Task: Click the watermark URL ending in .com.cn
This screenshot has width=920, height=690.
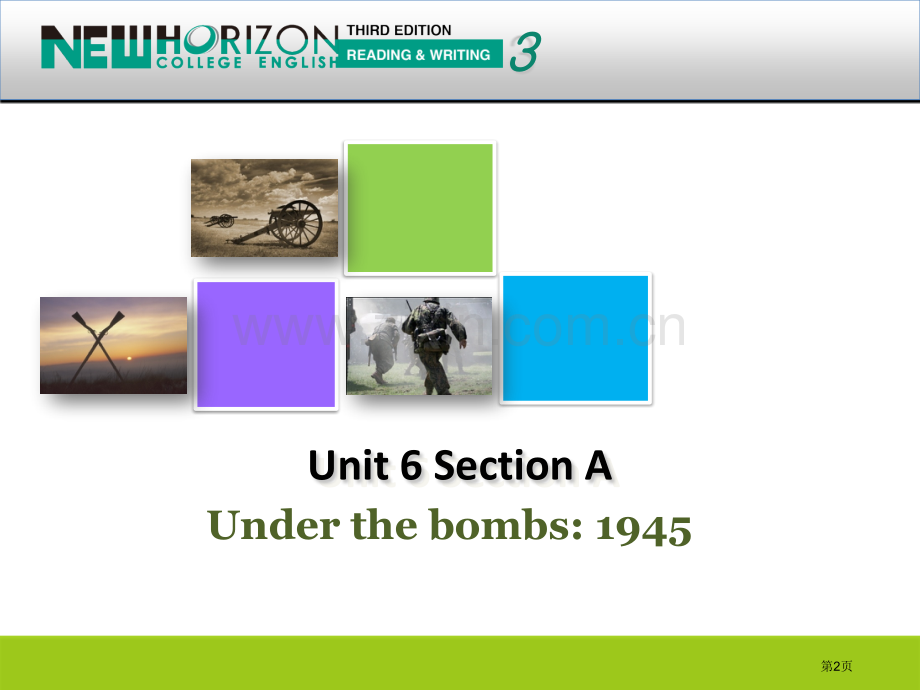Action: (600, 328)
